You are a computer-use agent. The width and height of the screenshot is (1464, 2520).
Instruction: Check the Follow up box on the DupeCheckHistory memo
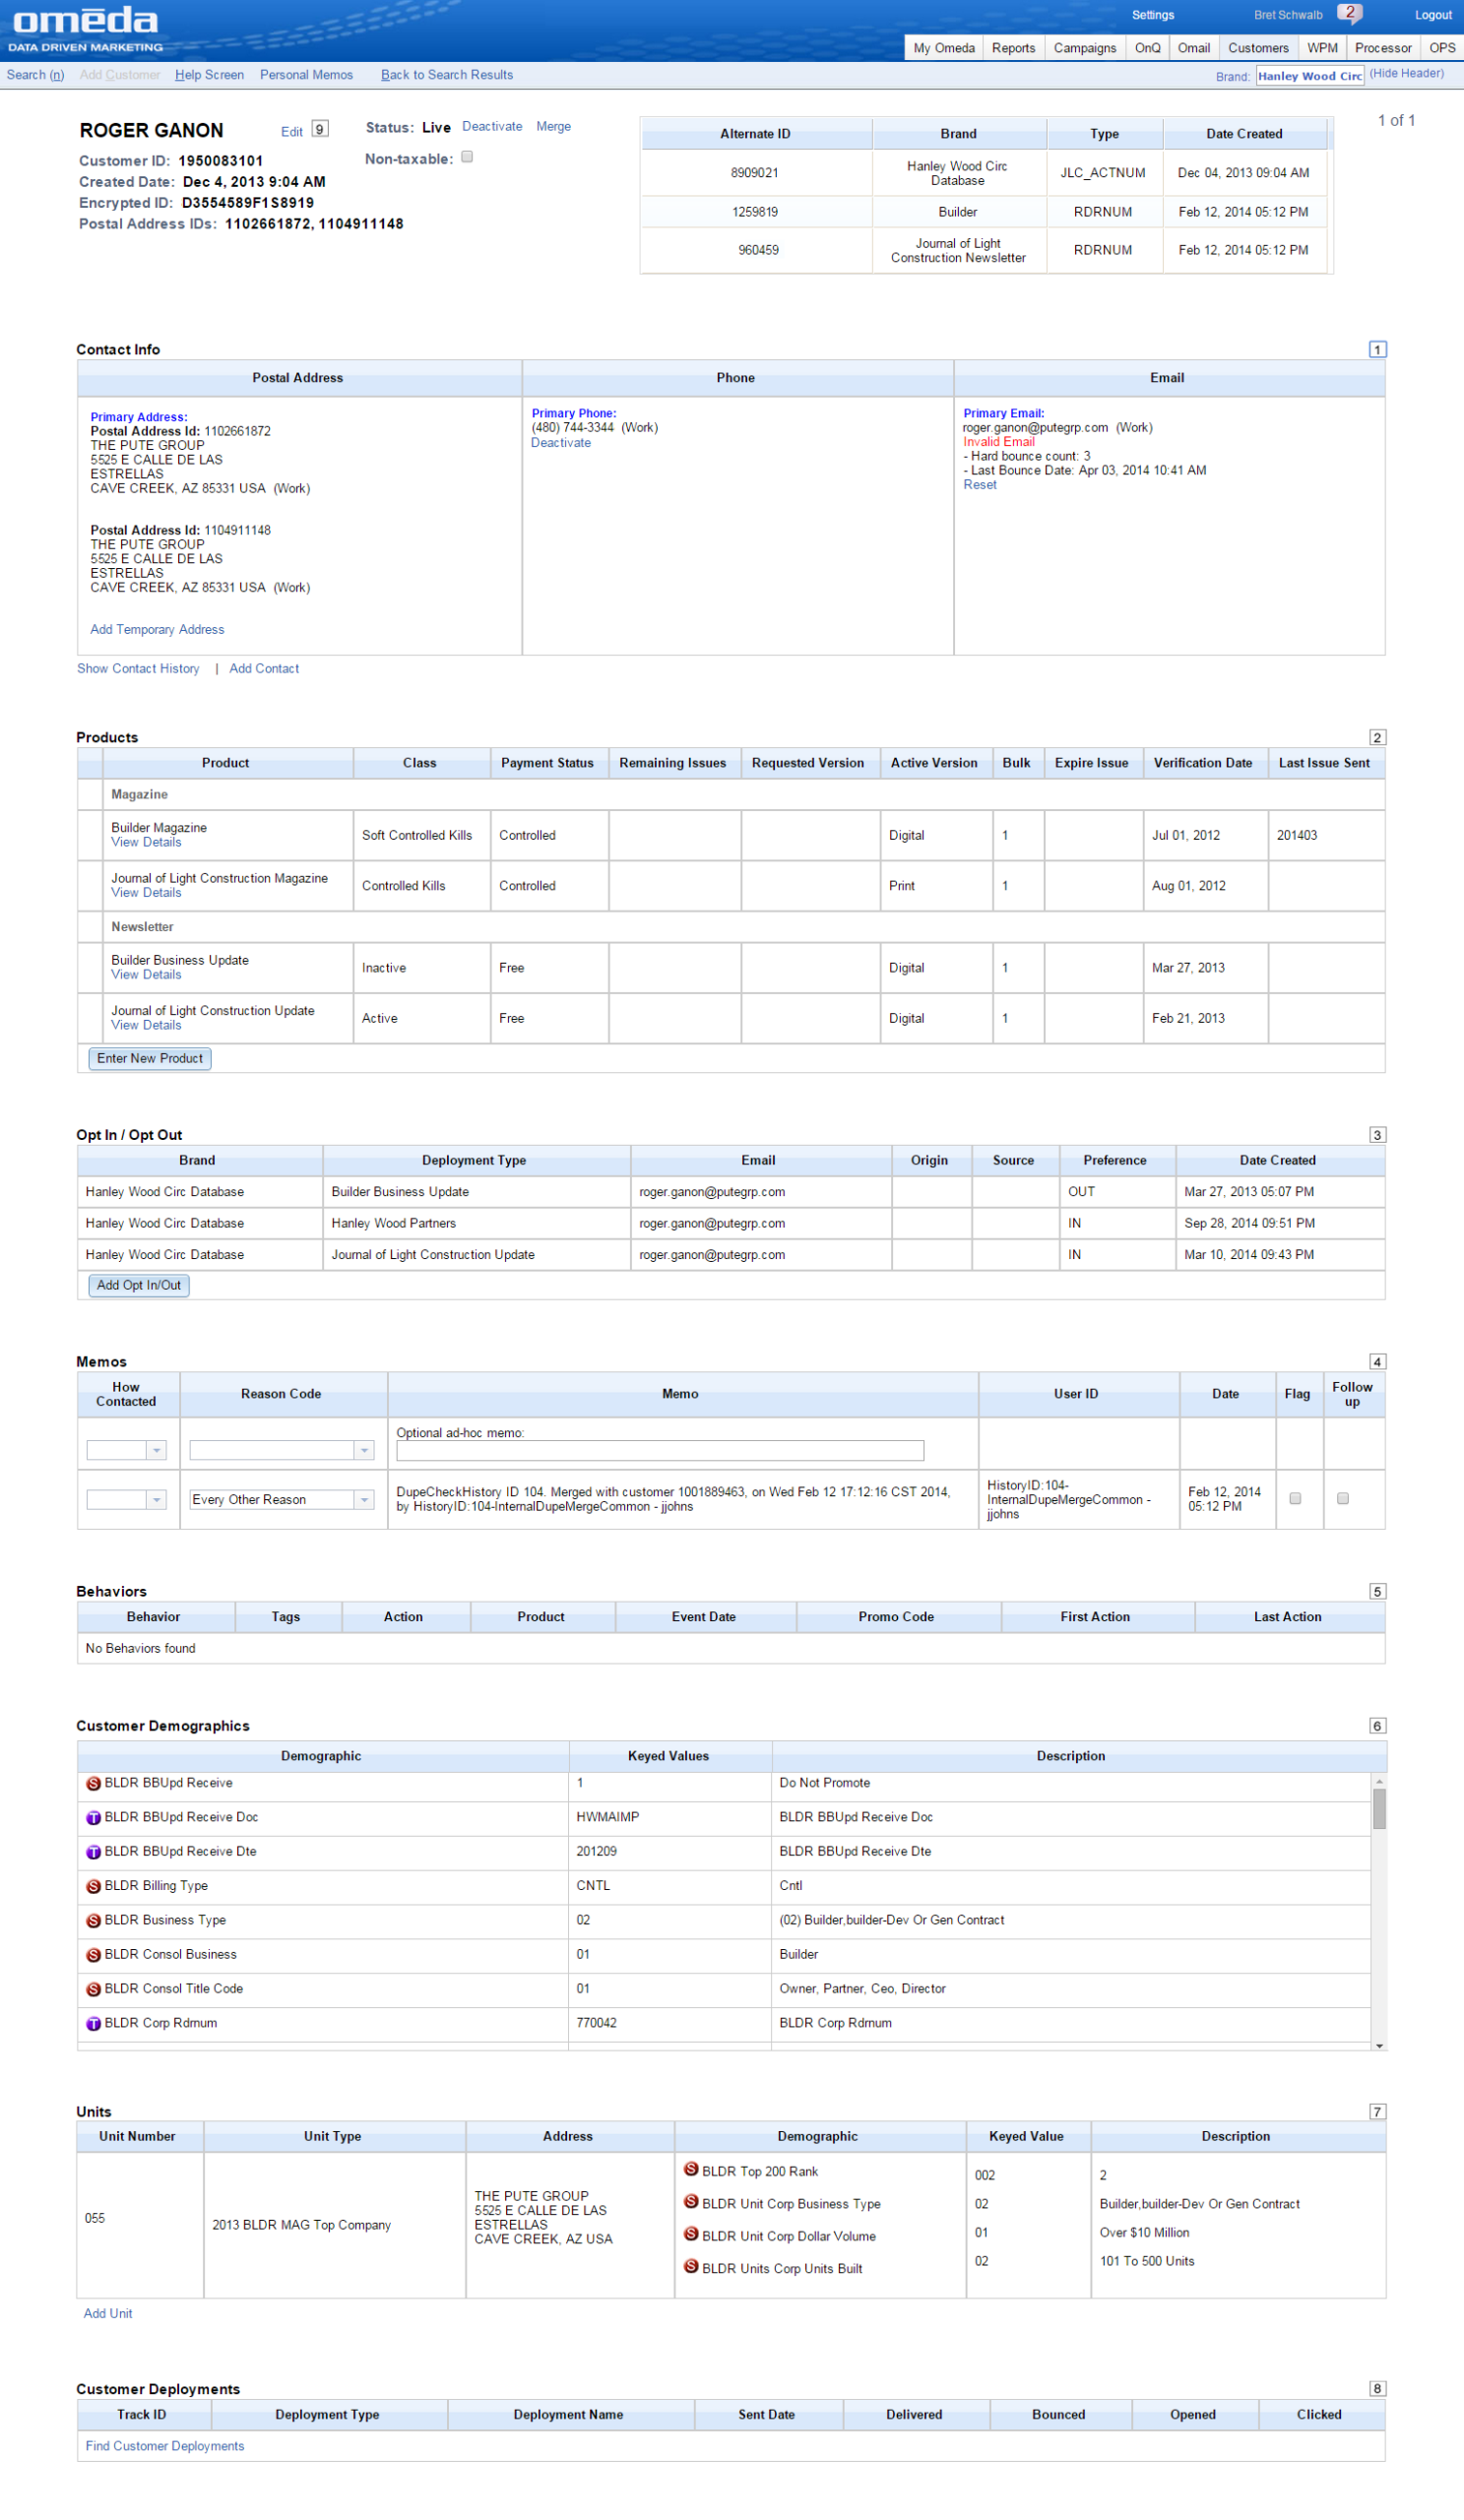pos(1343,1499)
